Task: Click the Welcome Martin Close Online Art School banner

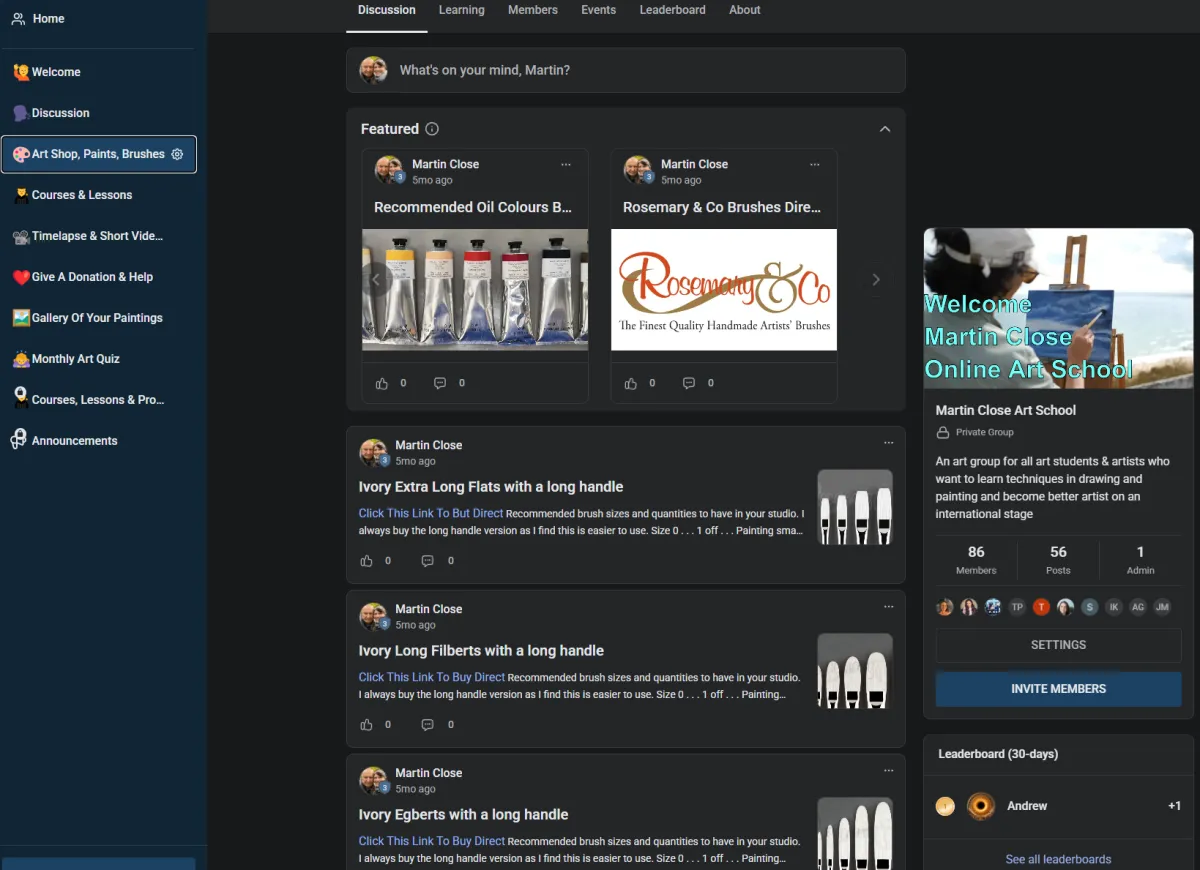Action: pos(1058,308)
